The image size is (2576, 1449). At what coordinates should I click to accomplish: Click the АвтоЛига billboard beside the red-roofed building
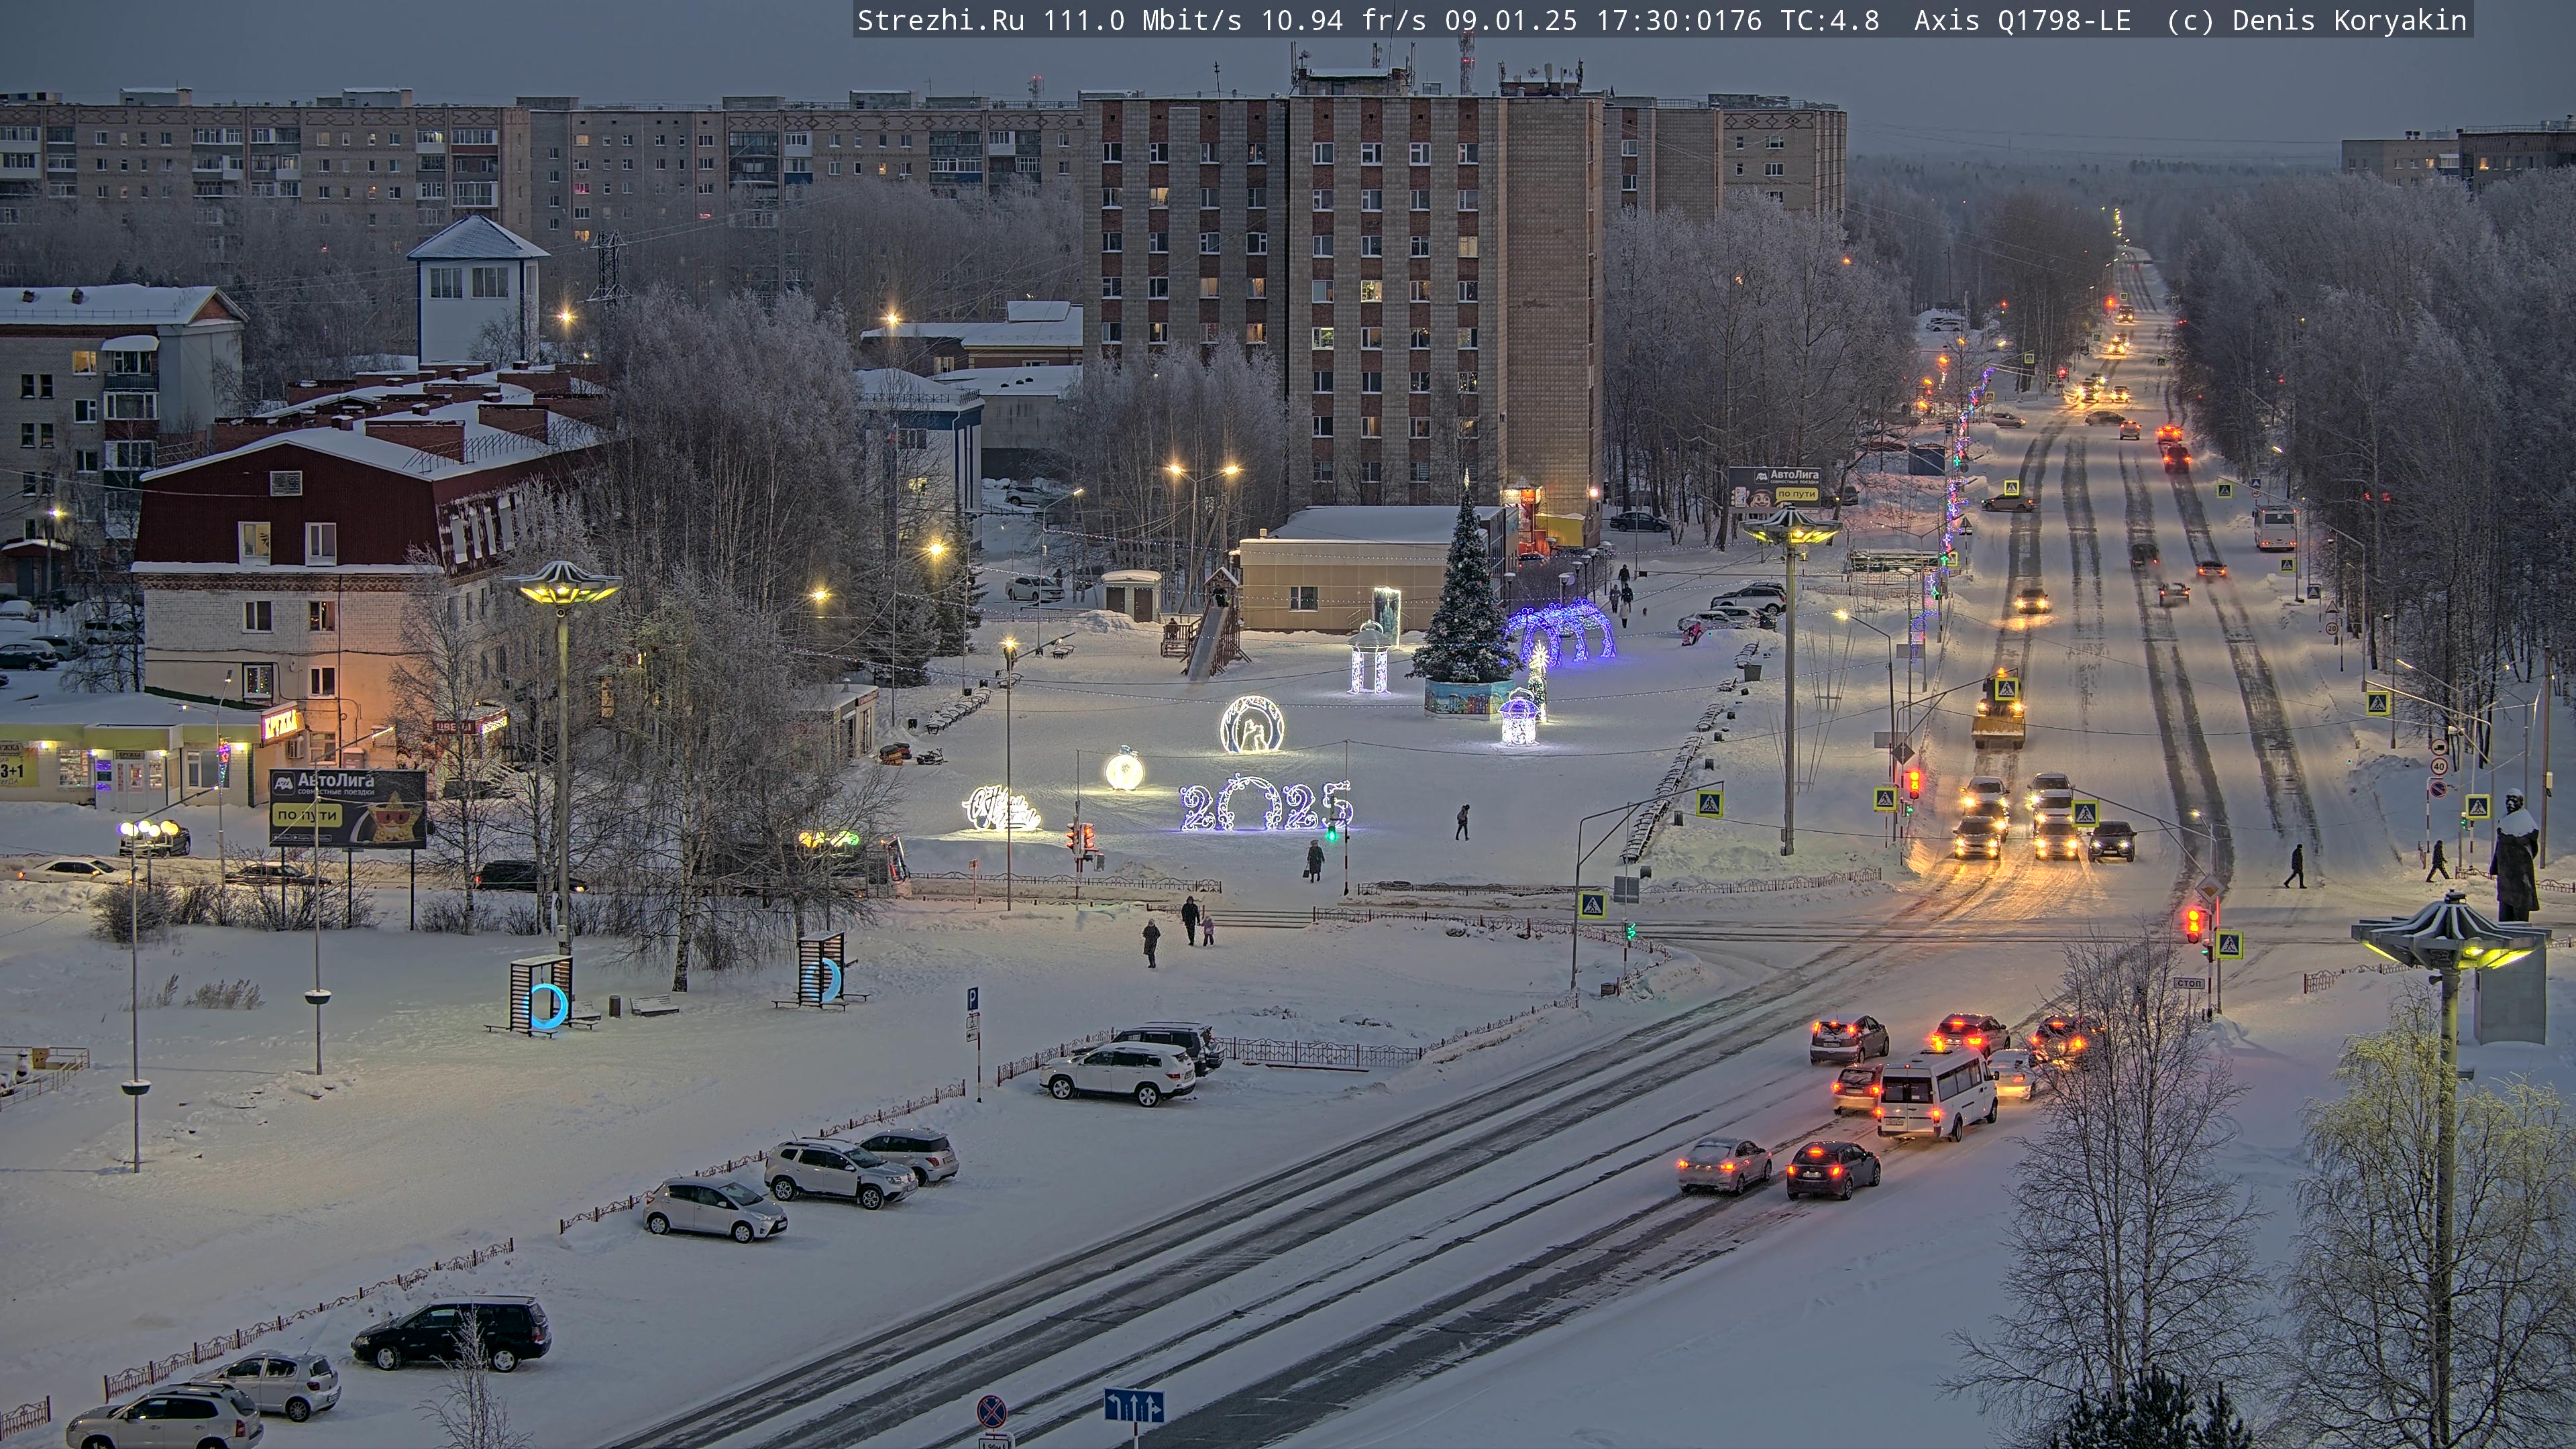pyautogui.click(x=347, y=808)
